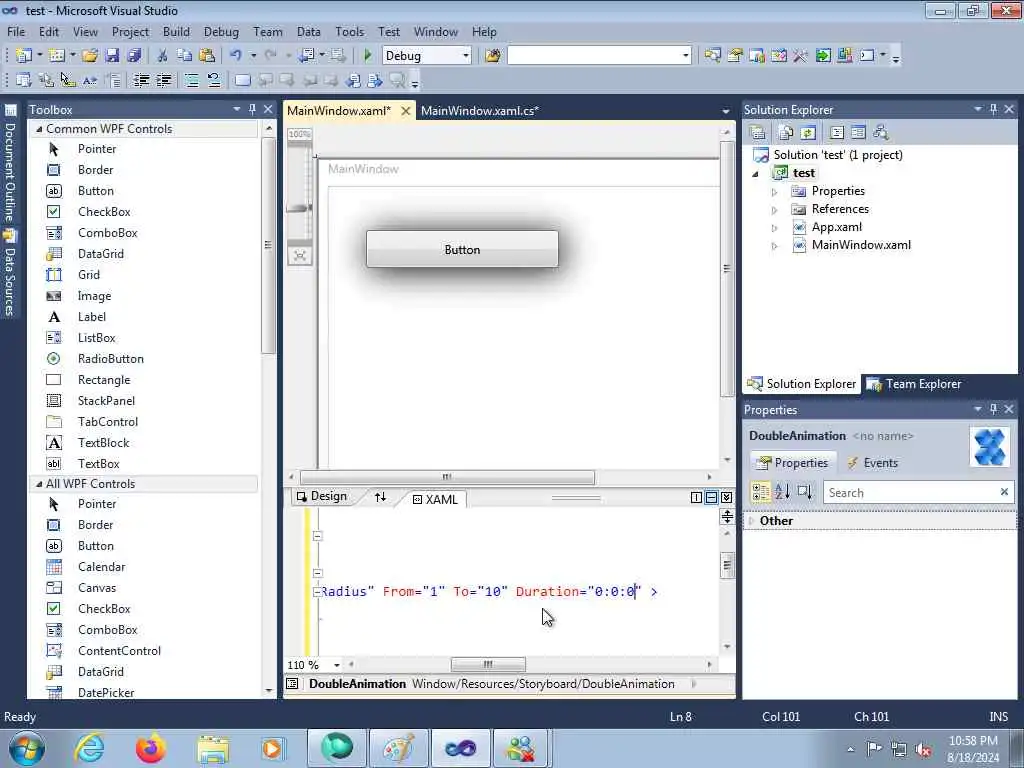Select the DataGrid control in Common WPF Controls
Image resolution: width=1024 pixels, height=768 pixels.
click(x=101, y=253)
